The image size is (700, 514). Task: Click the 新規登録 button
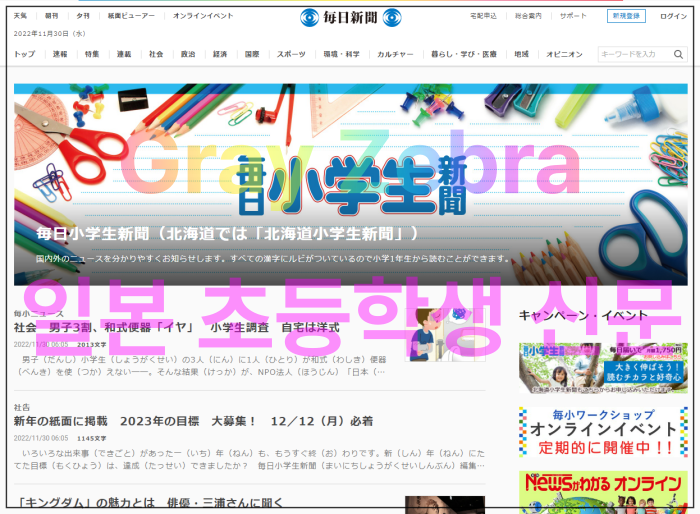(626, 16)
